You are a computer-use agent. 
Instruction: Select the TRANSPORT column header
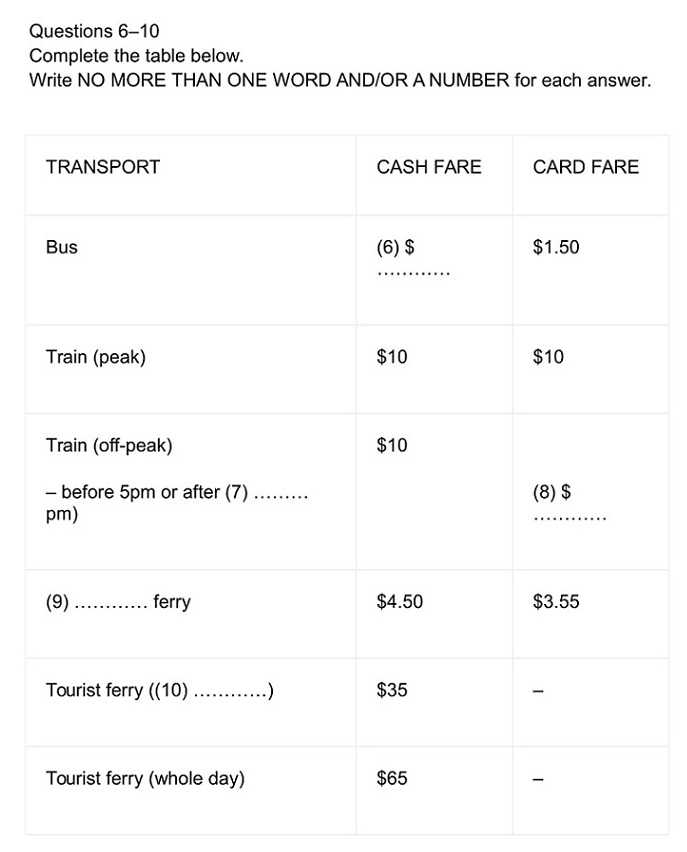pos(103,167)
